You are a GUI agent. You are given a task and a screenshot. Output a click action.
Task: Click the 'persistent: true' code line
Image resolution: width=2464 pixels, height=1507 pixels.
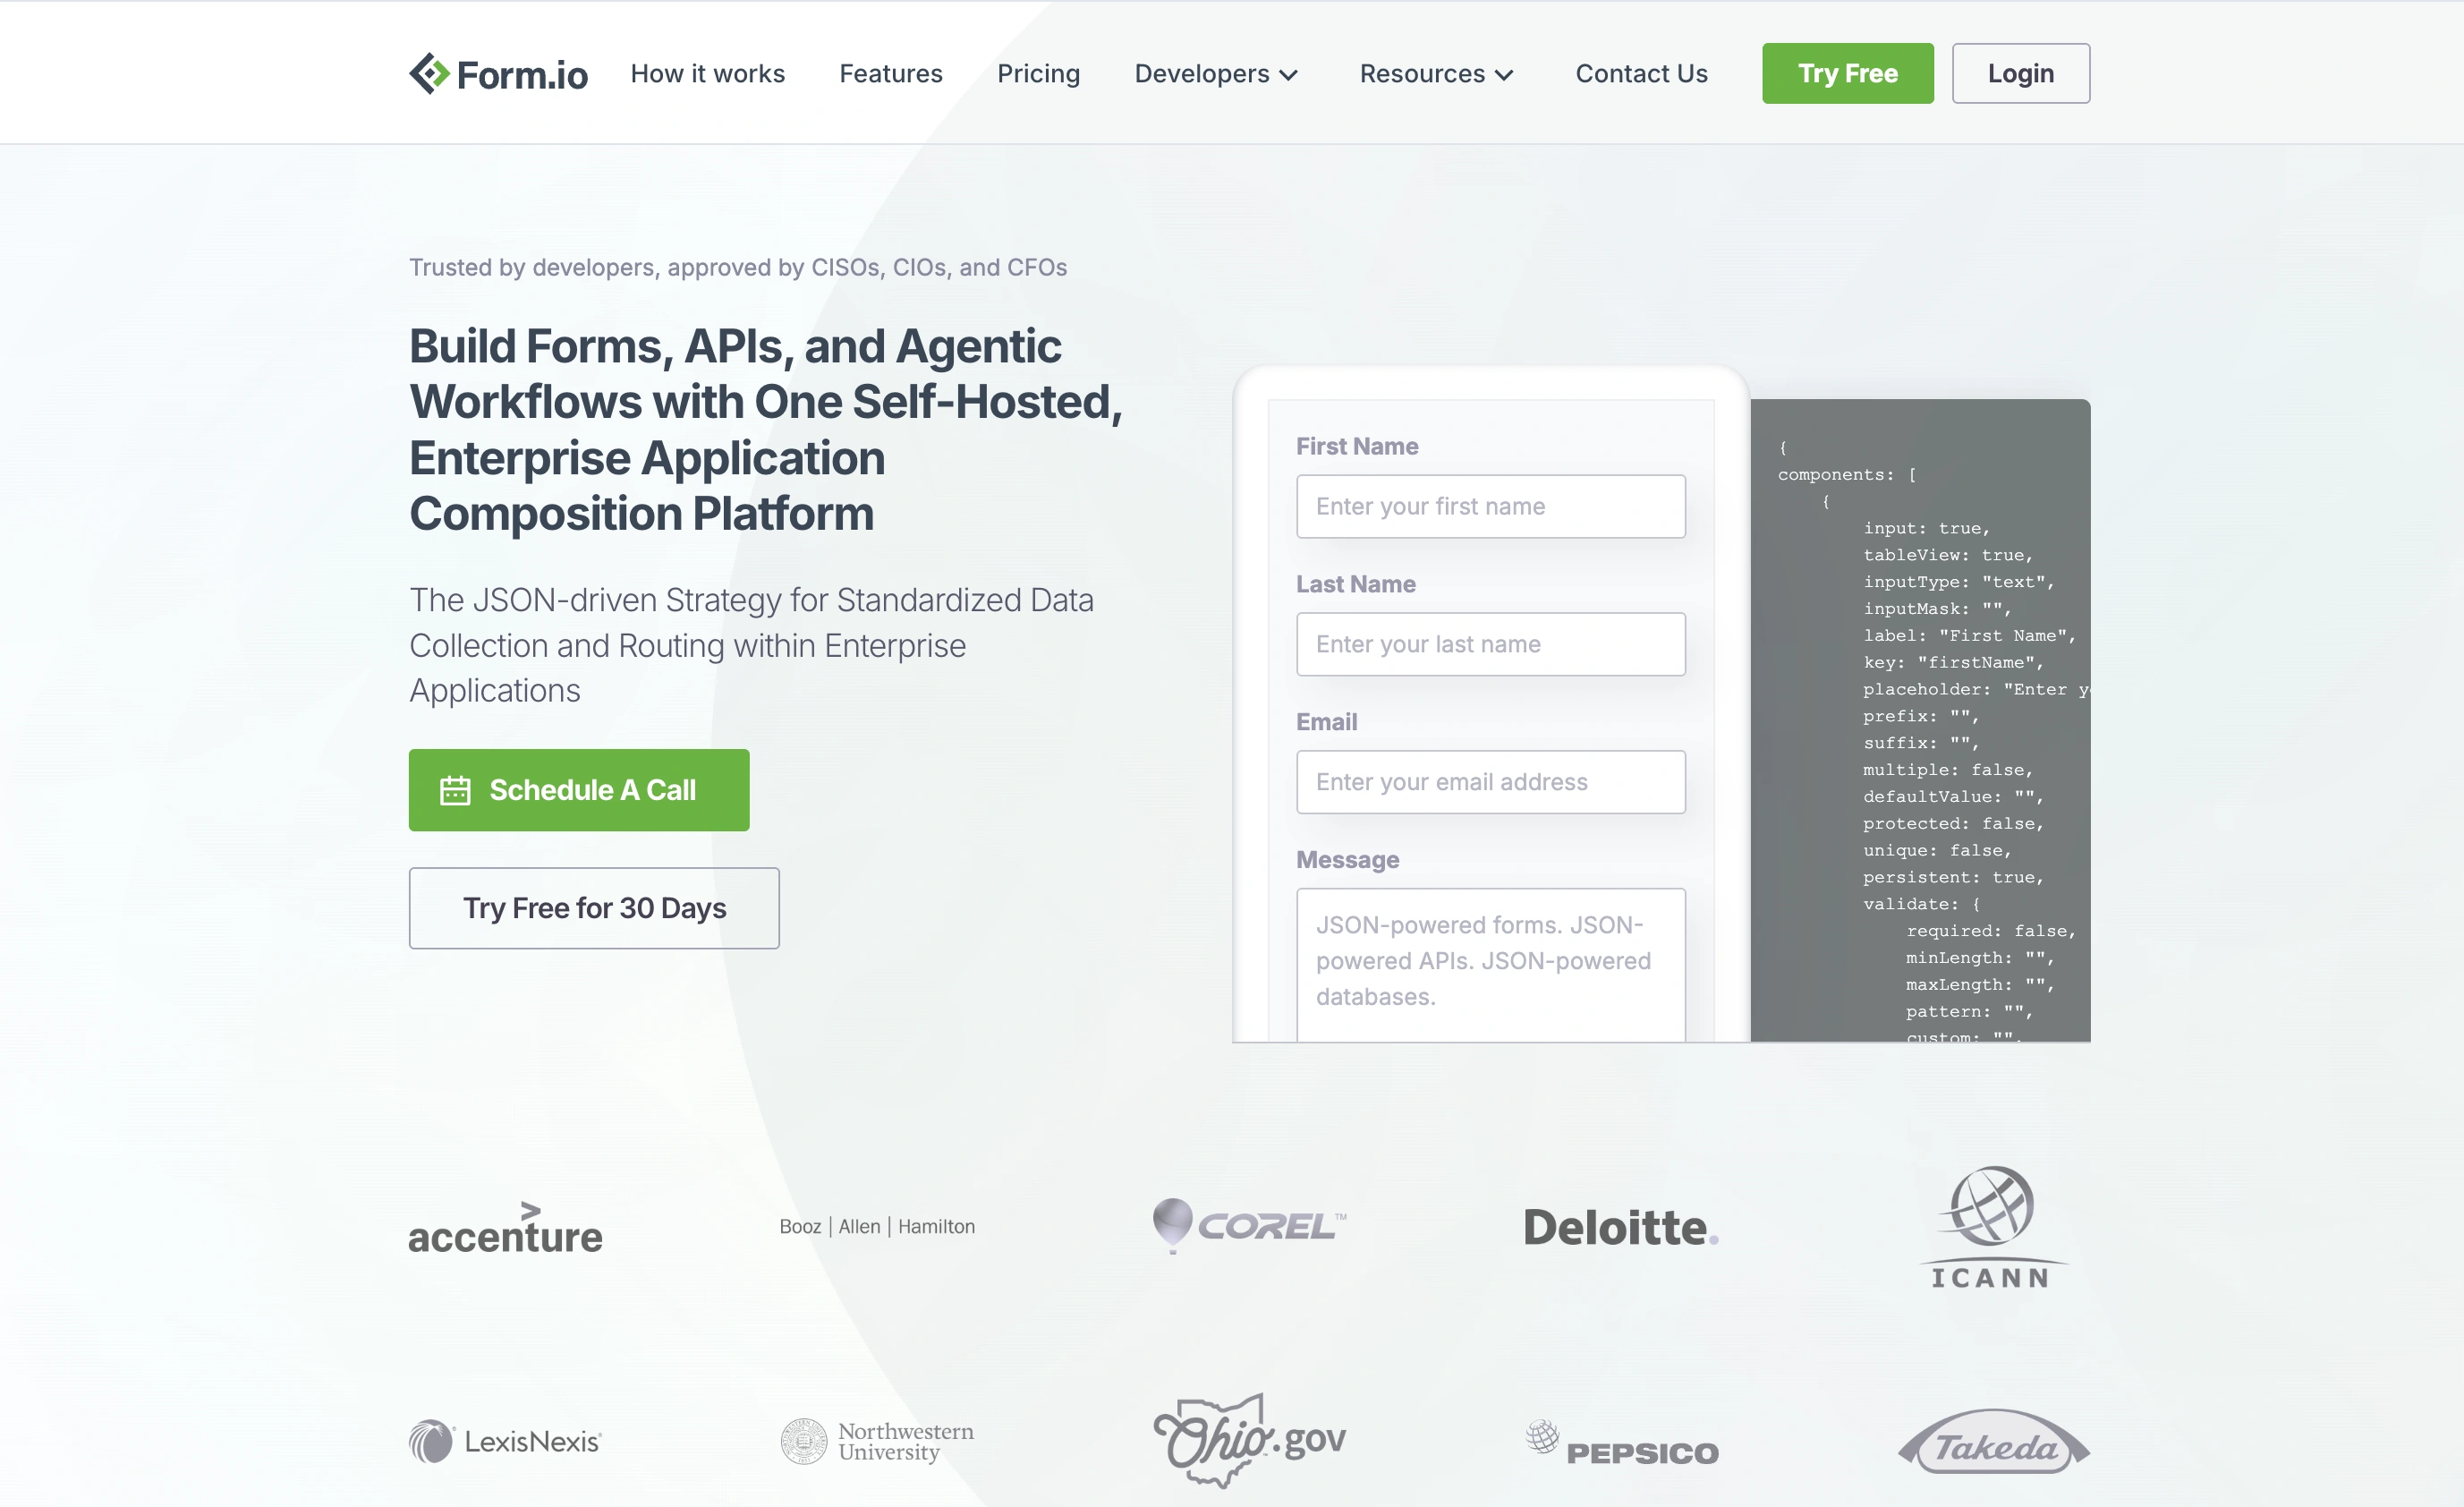point(1953,877)
